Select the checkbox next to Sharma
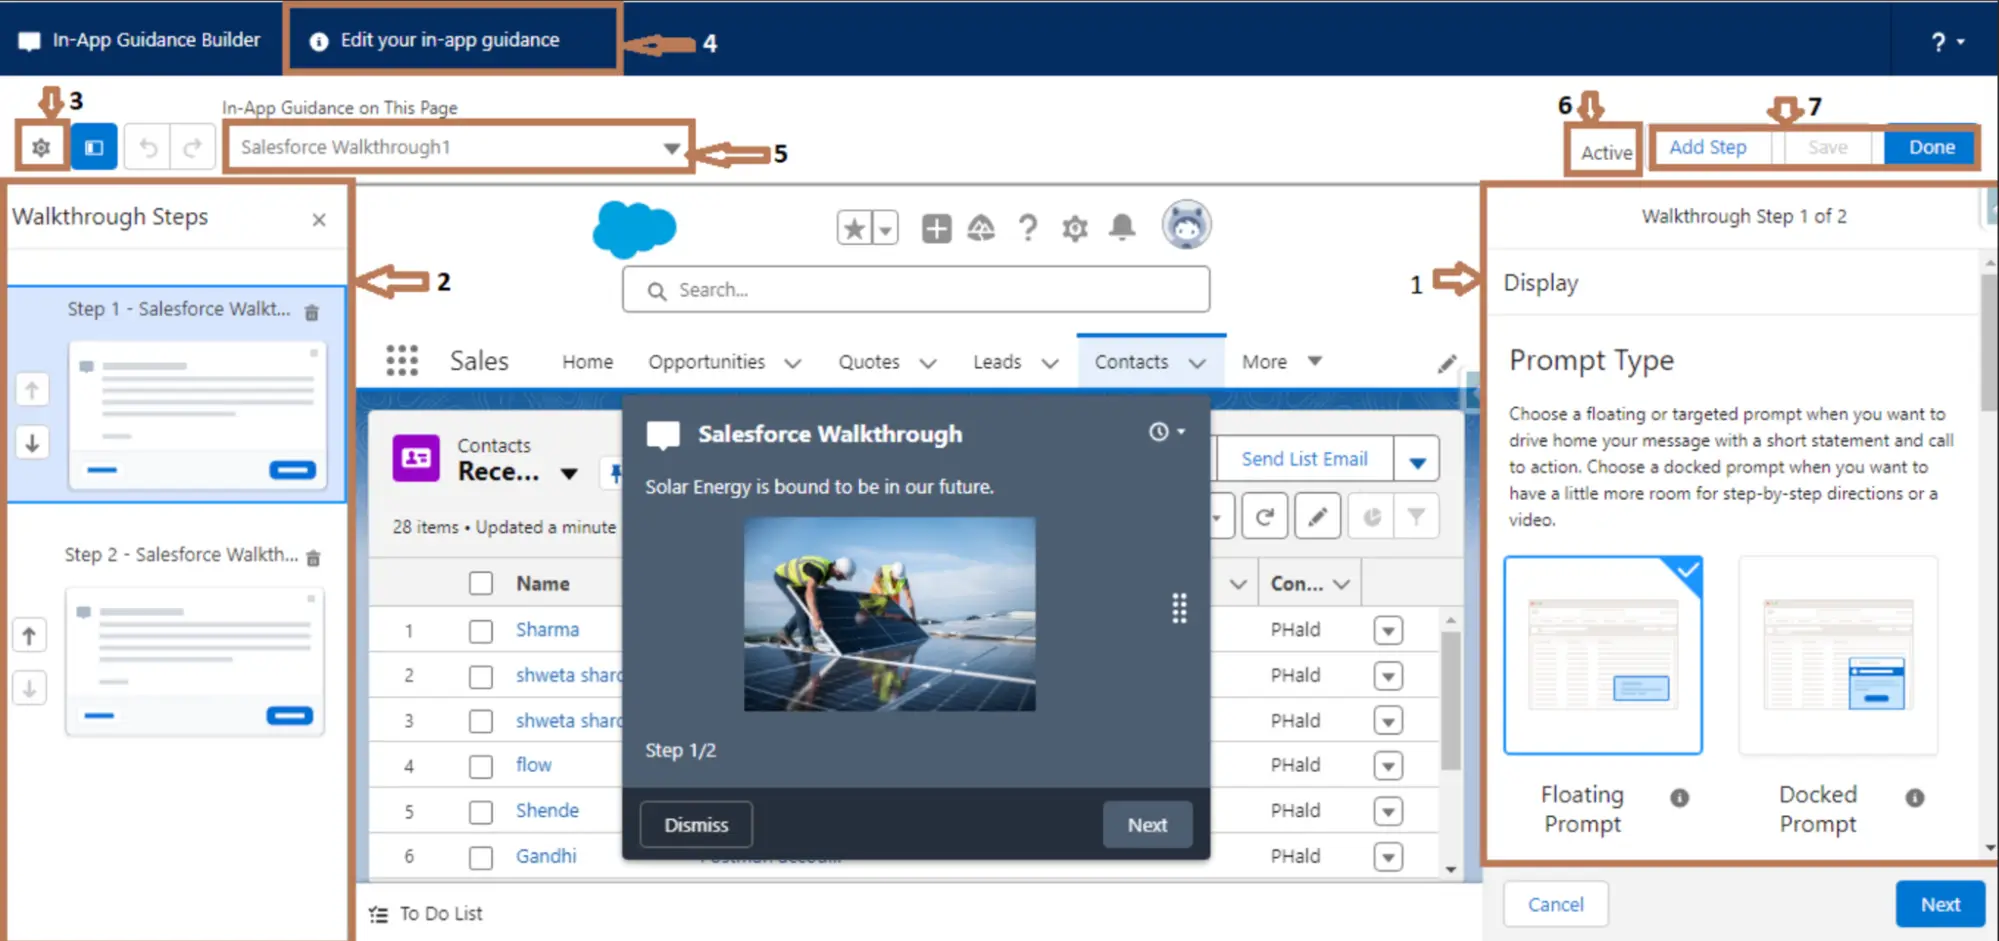 [480, 629]
